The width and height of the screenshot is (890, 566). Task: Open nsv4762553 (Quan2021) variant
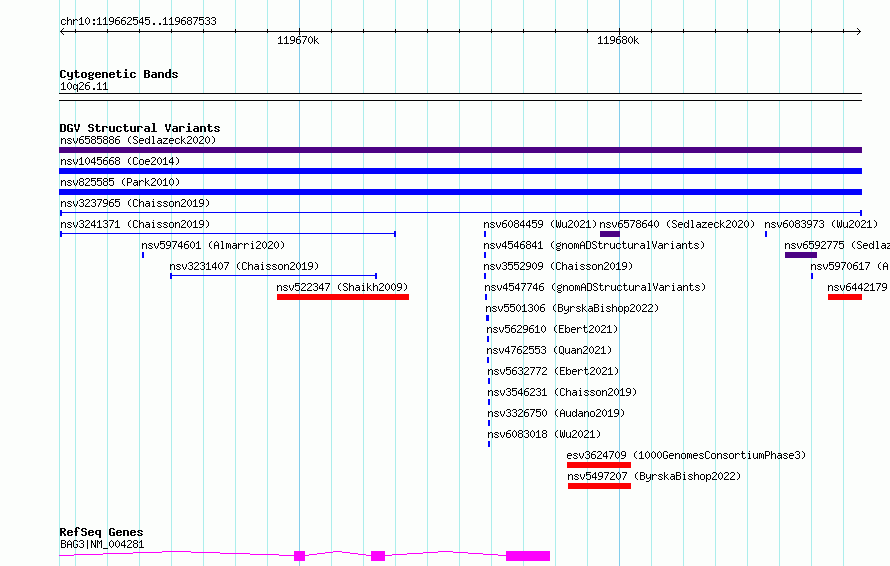[549, 350]
